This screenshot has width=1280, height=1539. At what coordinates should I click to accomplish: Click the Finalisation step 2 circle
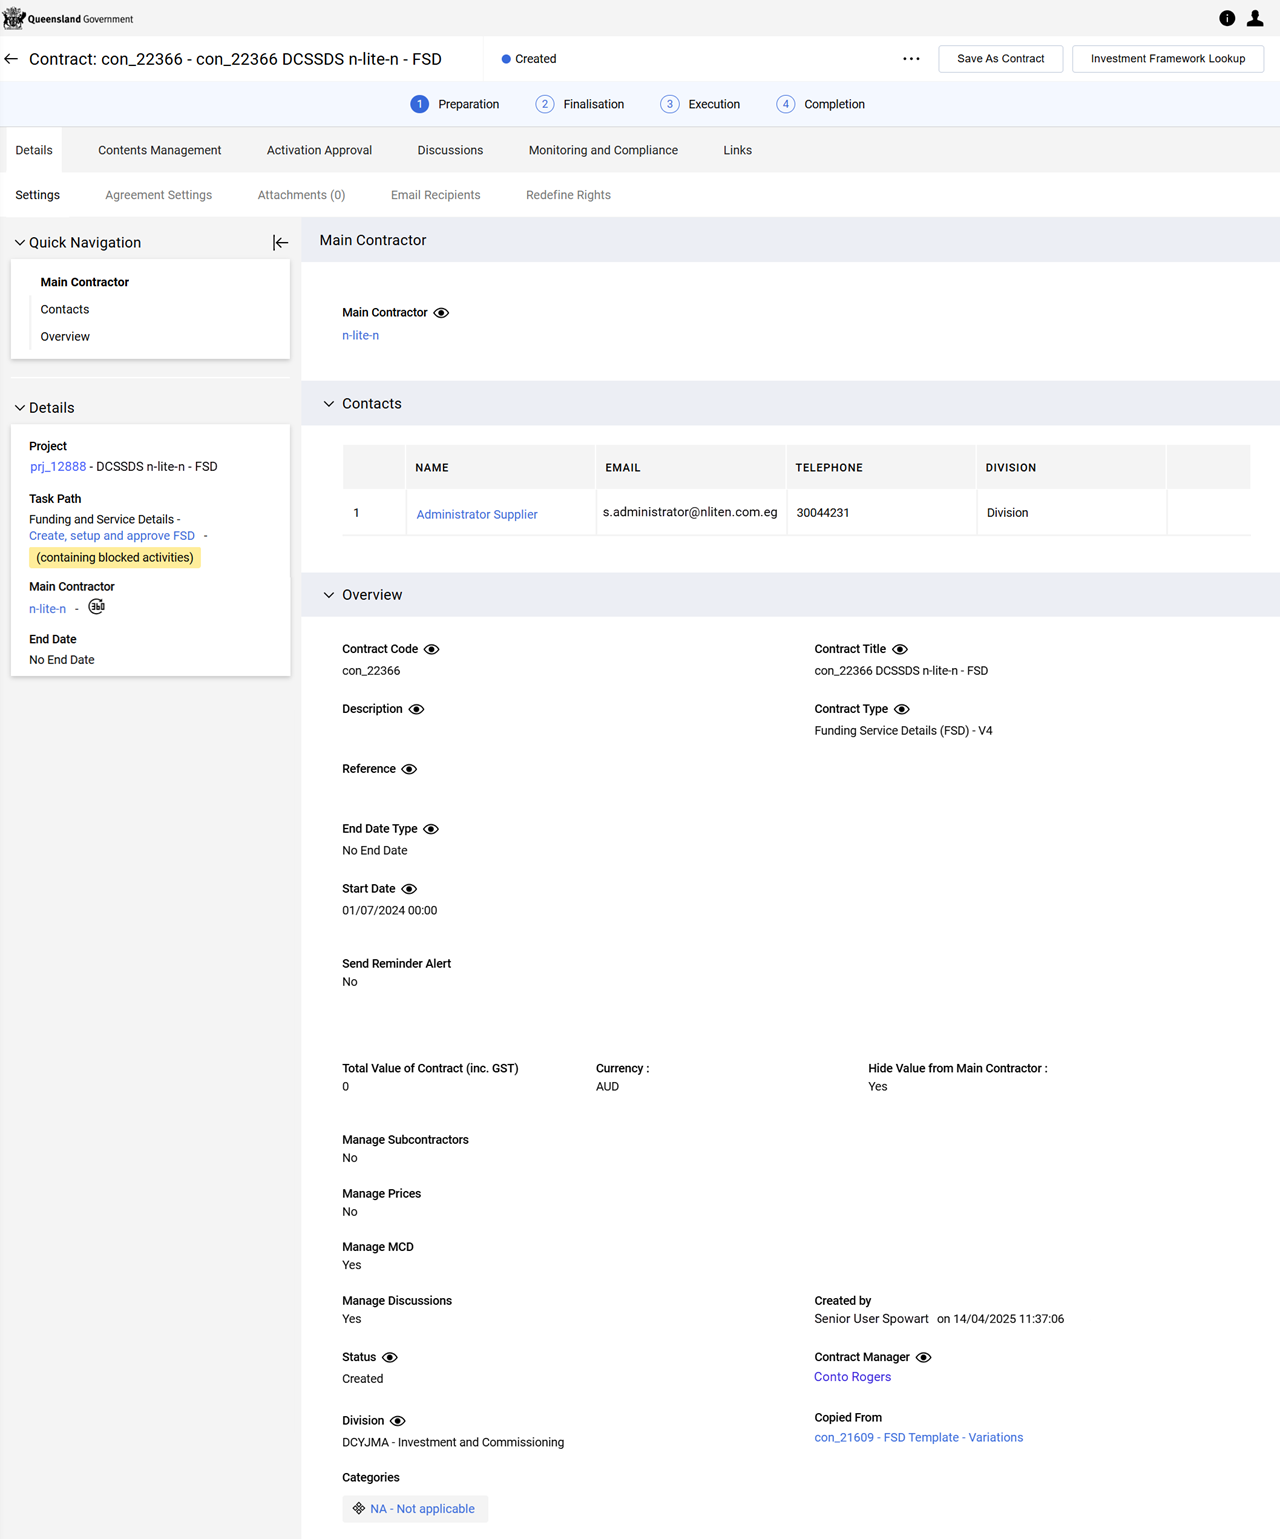[x=545, y=104]
